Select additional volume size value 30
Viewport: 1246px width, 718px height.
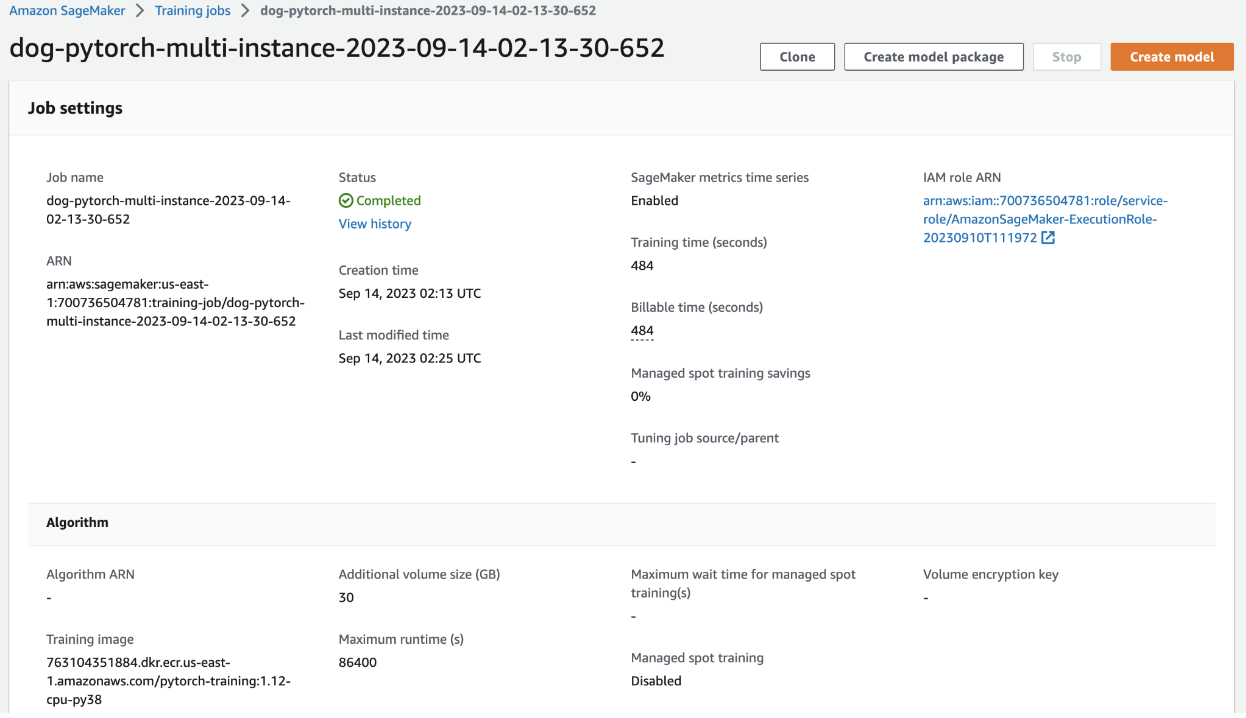(x=346, y=598)
